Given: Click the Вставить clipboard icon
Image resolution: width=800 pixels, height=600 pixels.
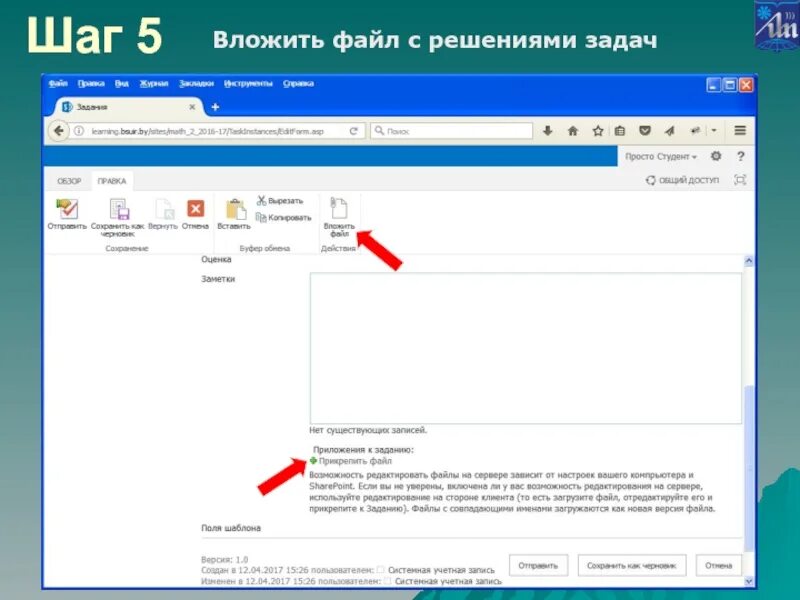Looking at the screenshot, I should (235, 209).
